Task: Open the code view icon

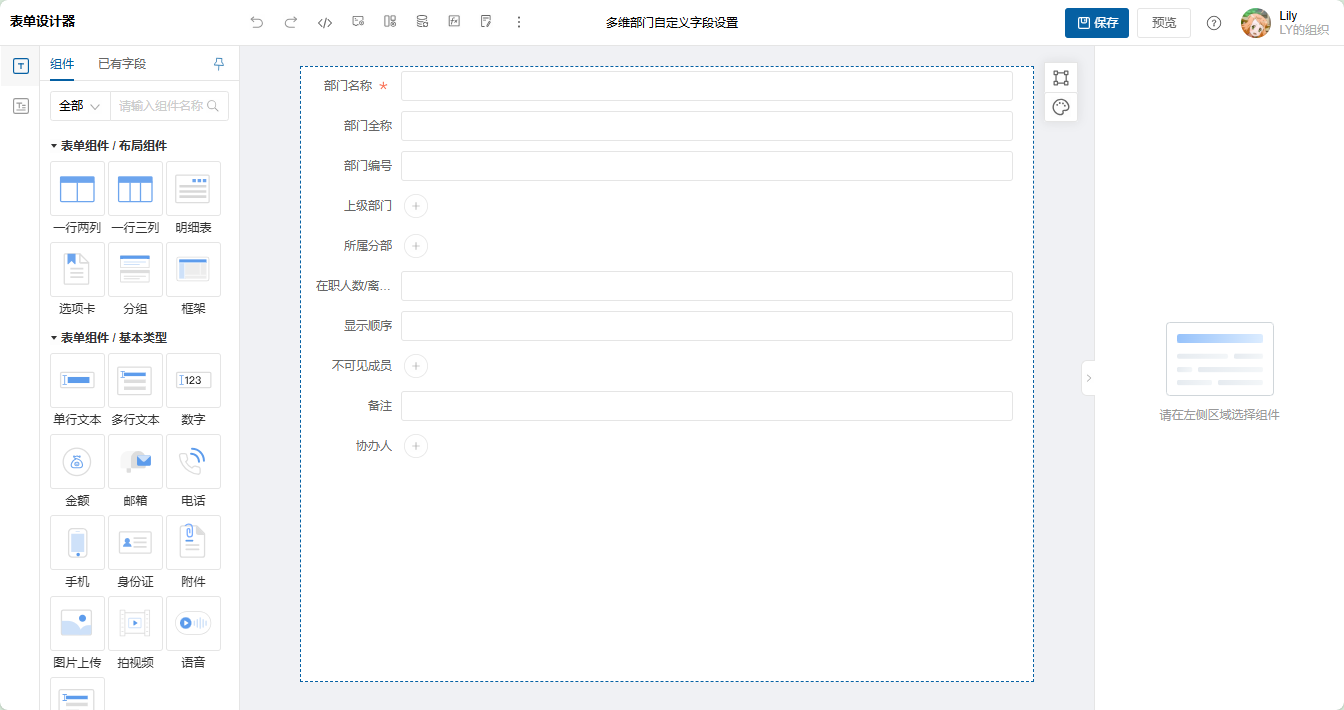Action: point(324,22)
